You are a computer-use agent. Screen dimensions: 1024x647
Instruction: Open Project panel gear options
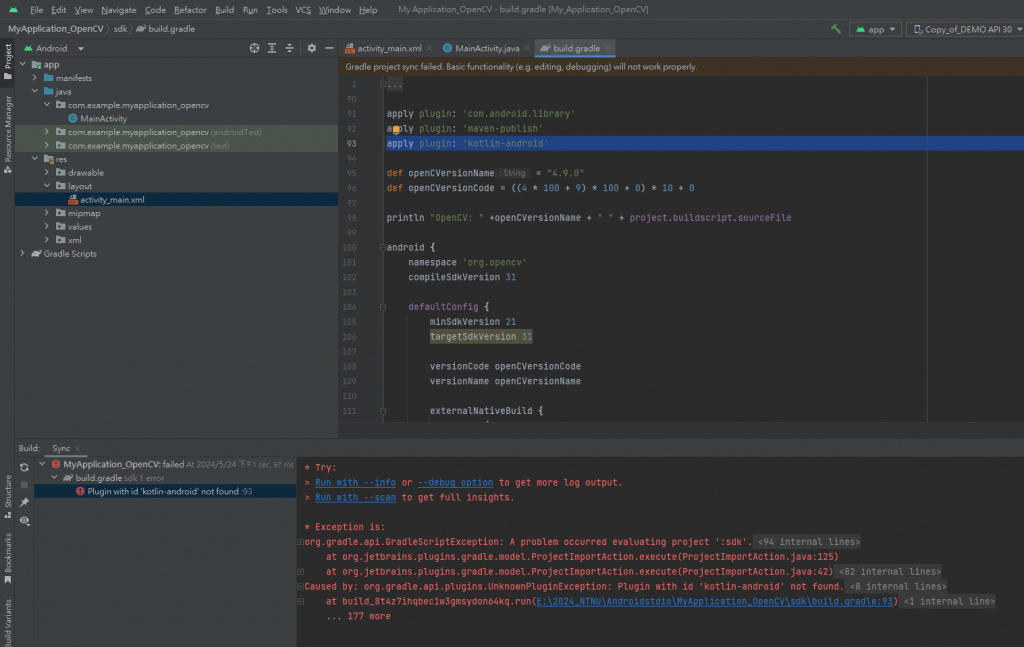click(x=311, y=48)
